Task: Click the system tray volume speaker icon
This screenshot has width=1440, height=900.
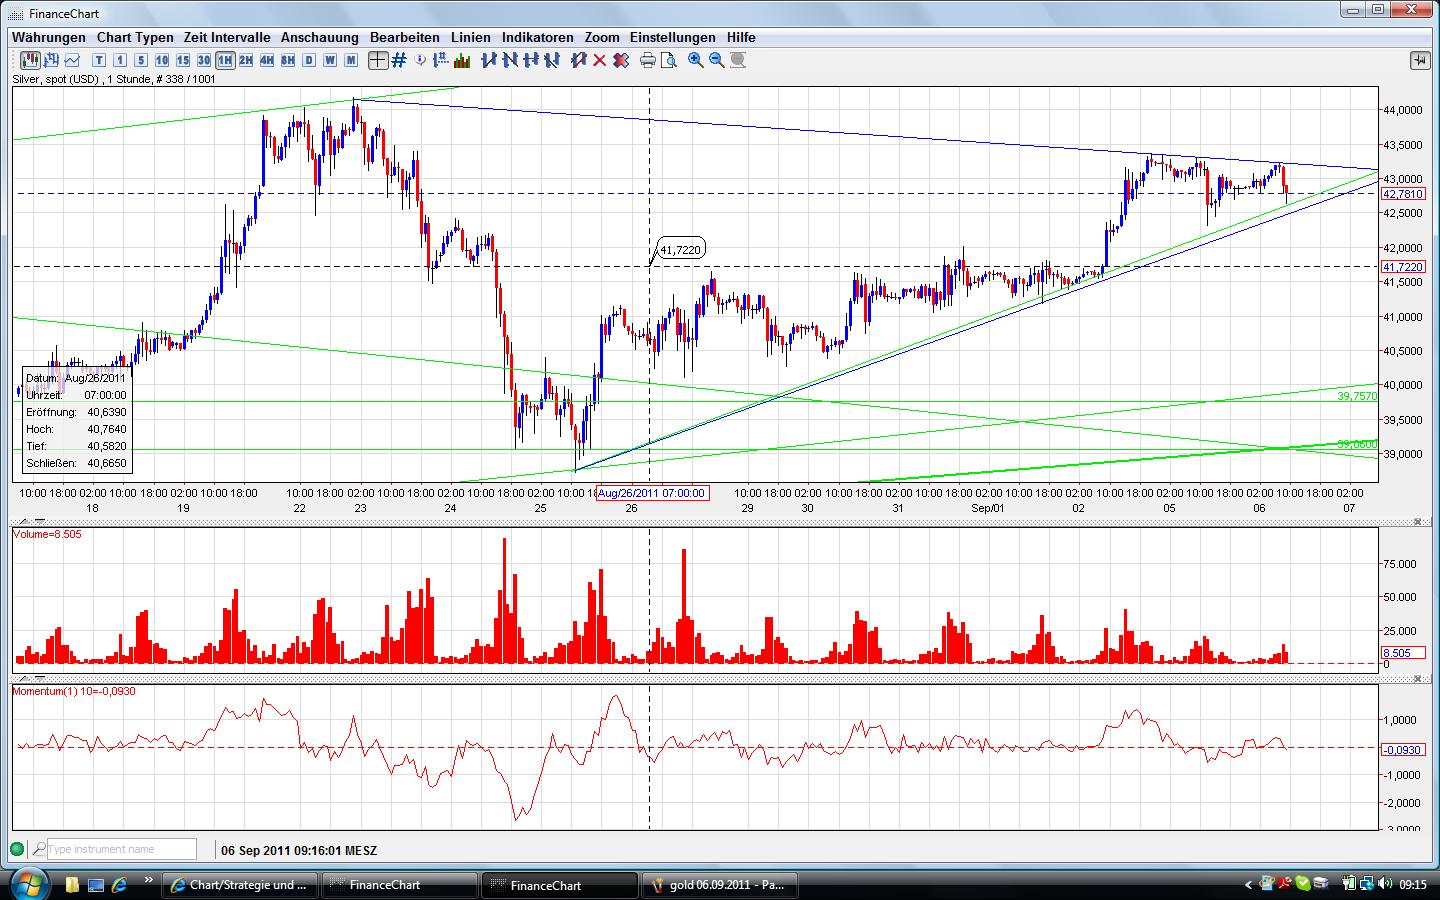Action: click(x=1385, y=884)
